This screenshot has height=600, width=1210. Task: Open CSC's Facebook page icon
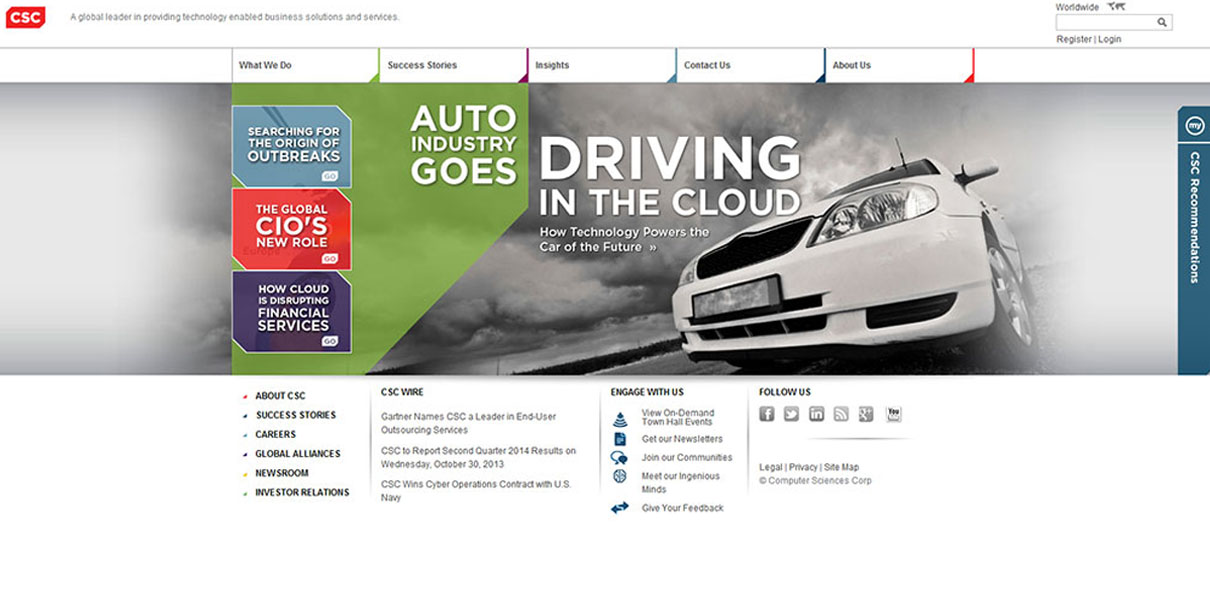point(767,414)
